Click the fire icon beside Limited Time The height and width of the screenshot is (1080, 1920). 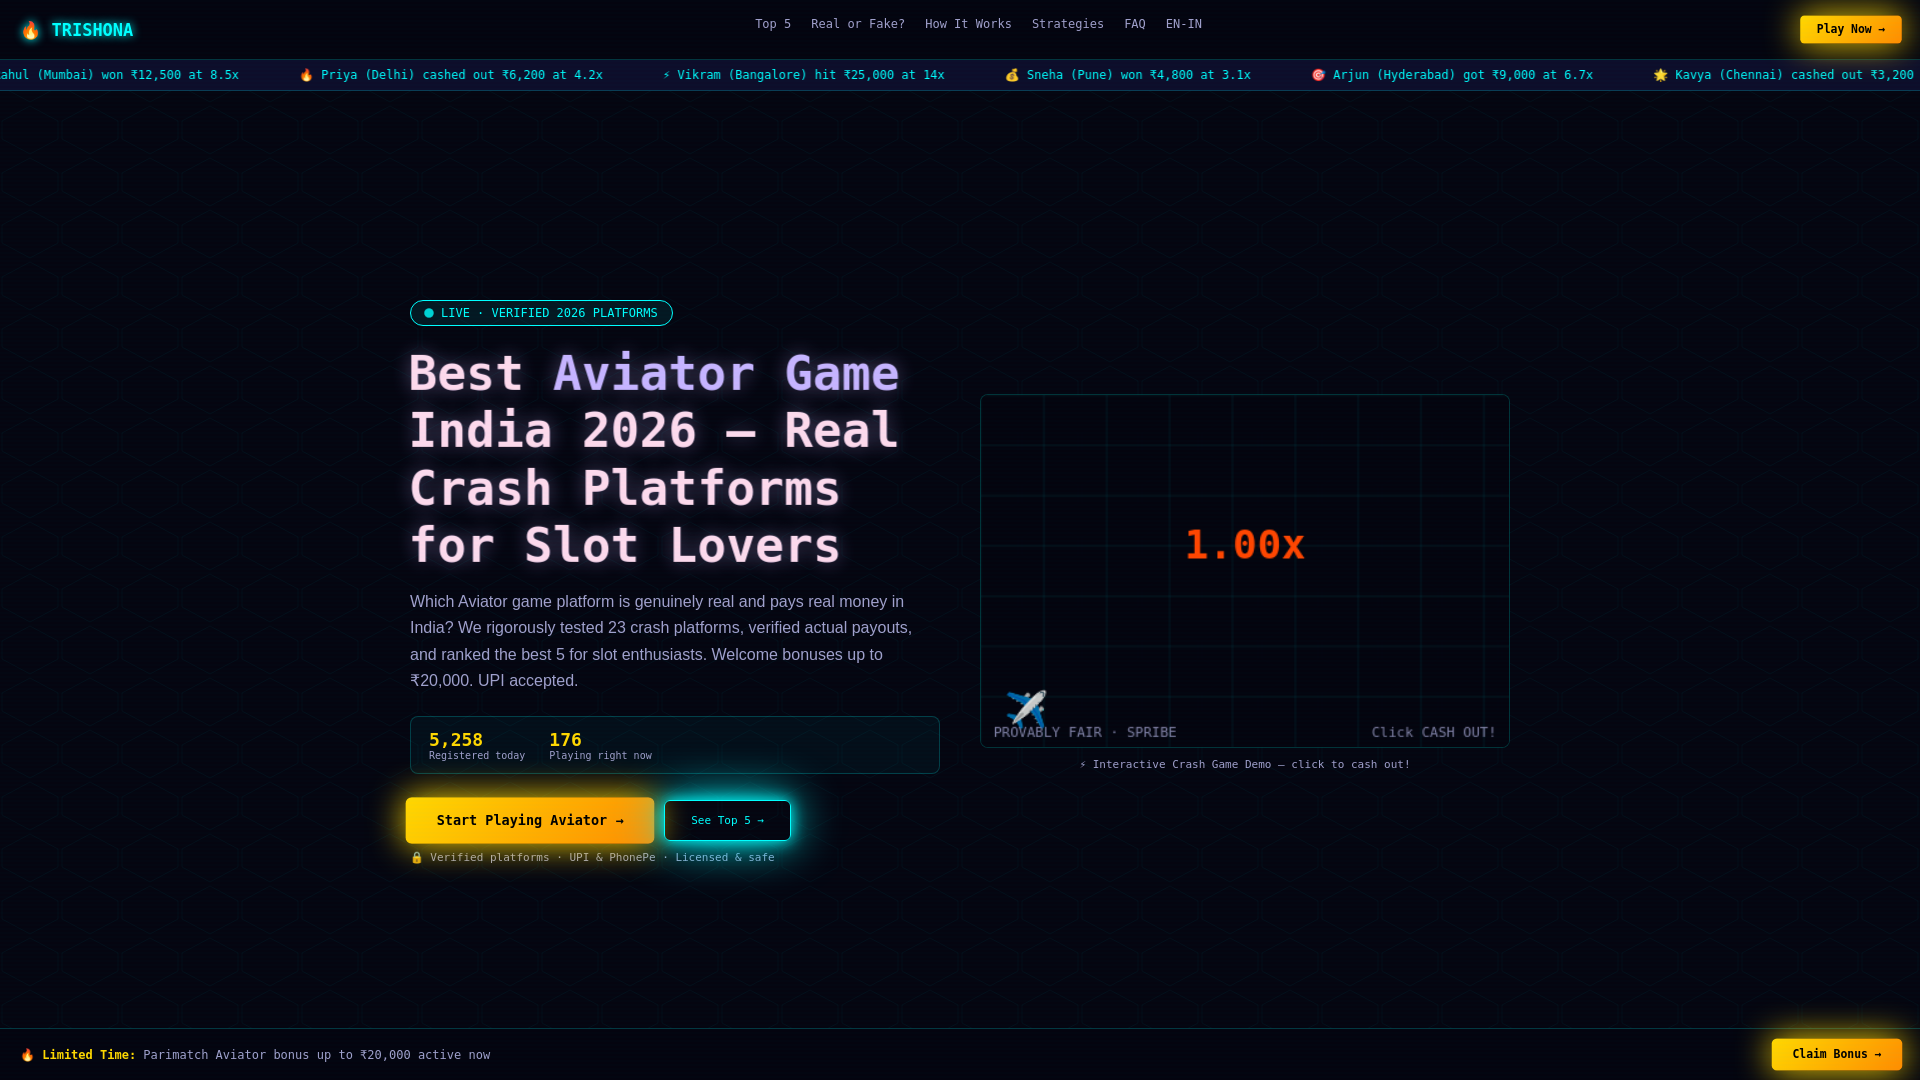(28, 1055)
